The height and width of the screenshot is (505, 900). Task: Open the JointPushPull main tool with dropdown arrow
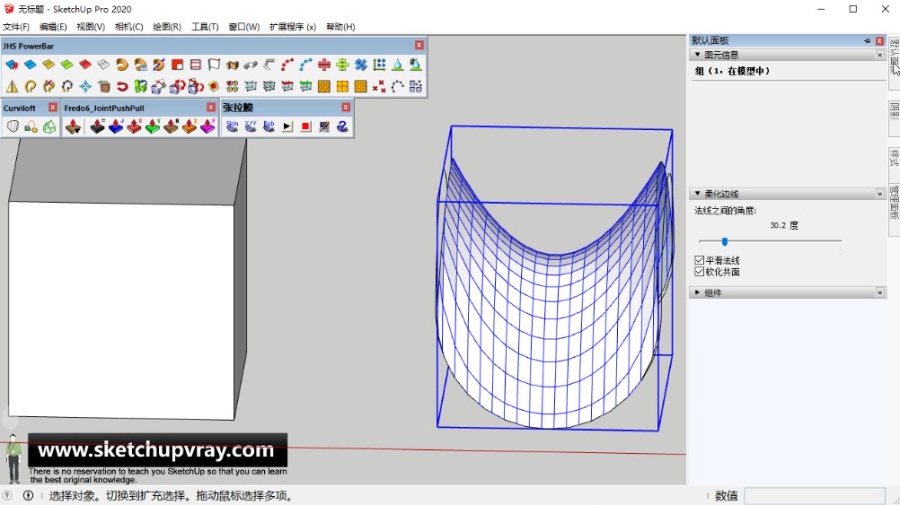(x=73, y=127)
